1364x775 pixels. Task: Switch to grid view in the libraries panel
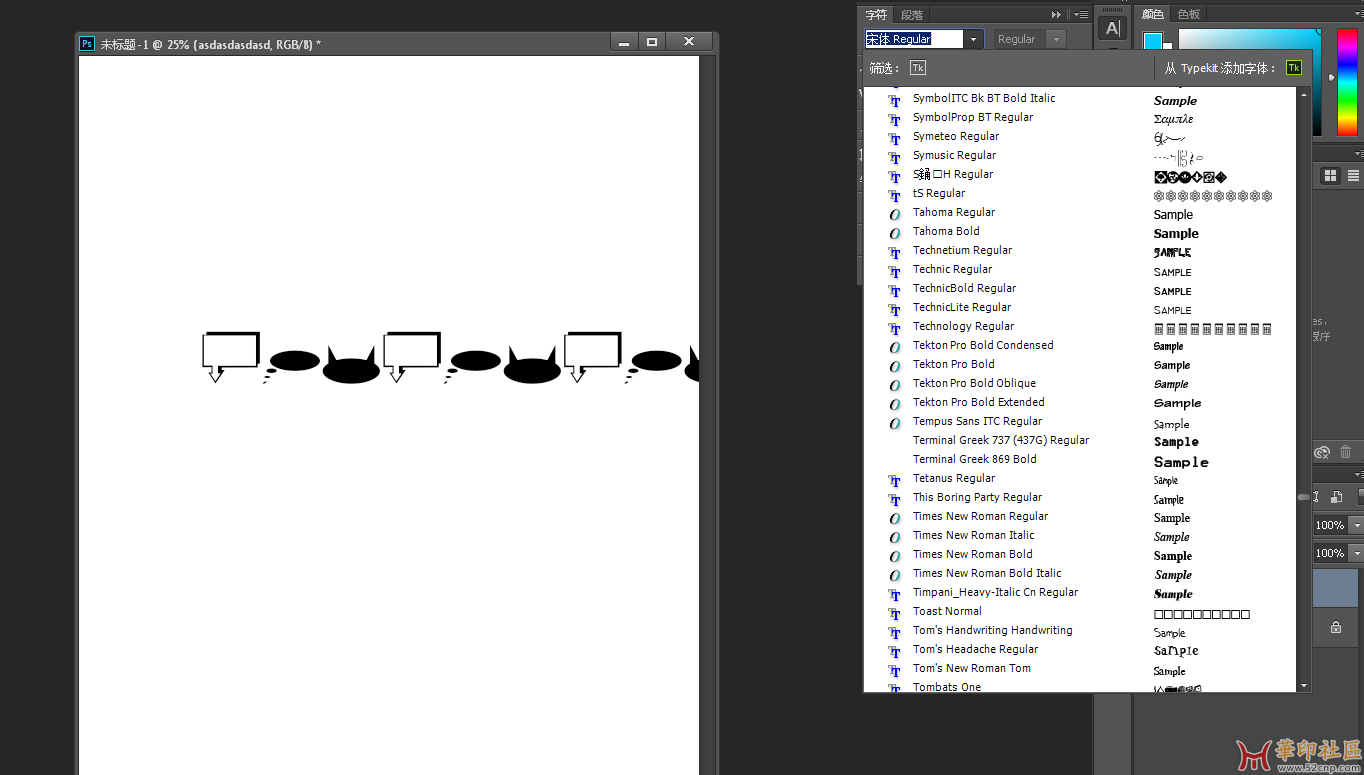(x=1330, y=175)
